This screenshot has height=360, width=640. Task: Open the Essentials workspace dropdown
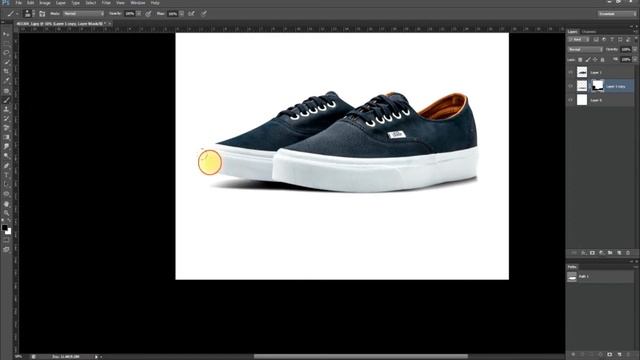pos(617,13)
